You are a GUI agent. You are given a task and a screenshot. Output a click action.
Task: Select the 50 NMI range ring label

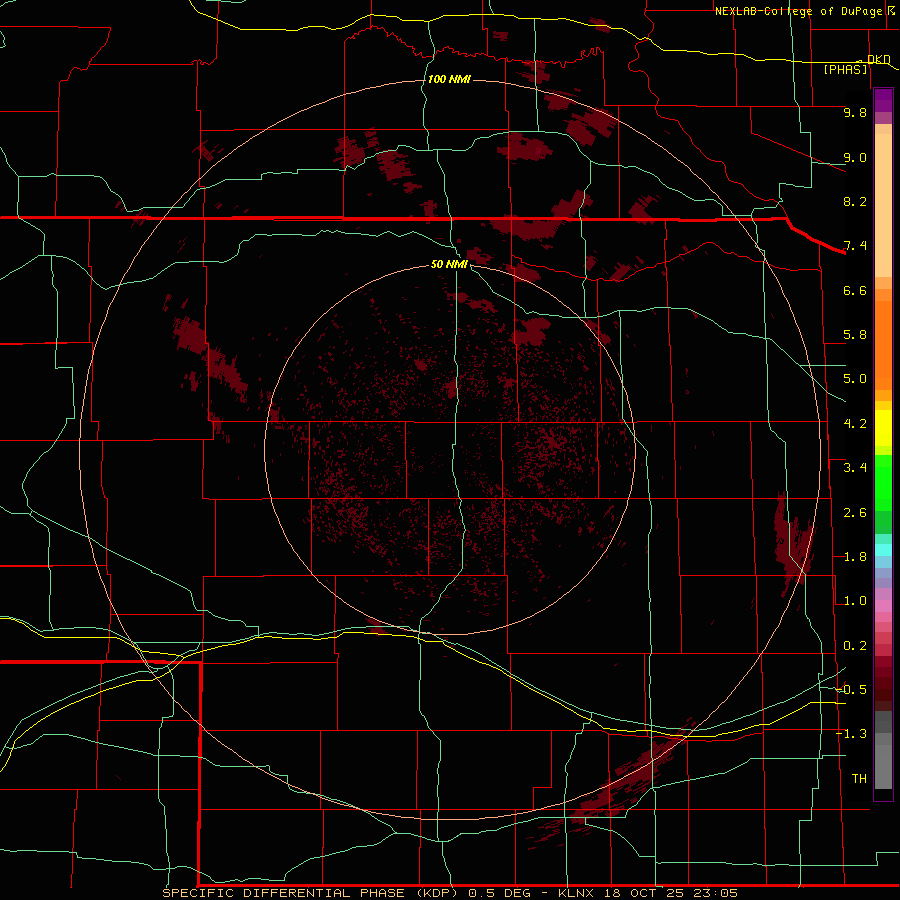coord(449,264)
